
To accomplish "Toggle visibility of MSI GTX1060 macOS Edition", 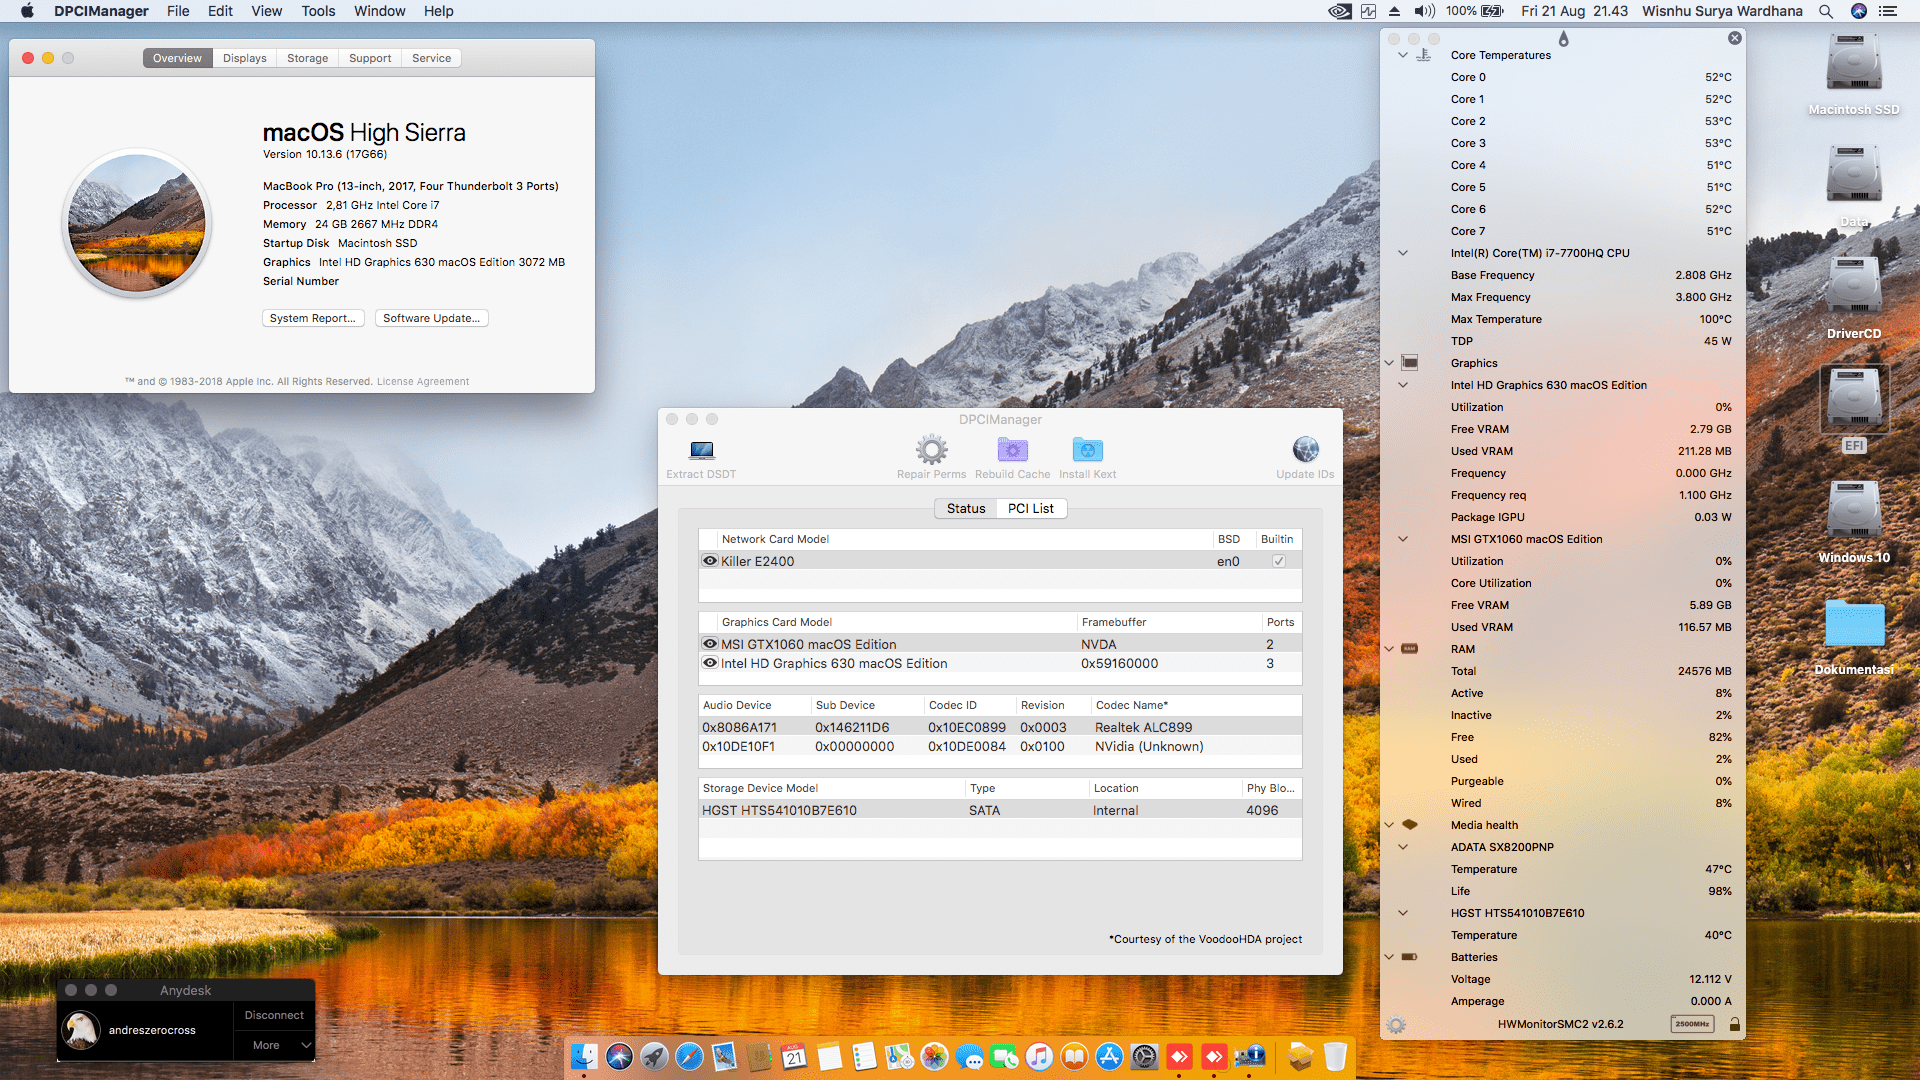I will (x=709, y=643).
